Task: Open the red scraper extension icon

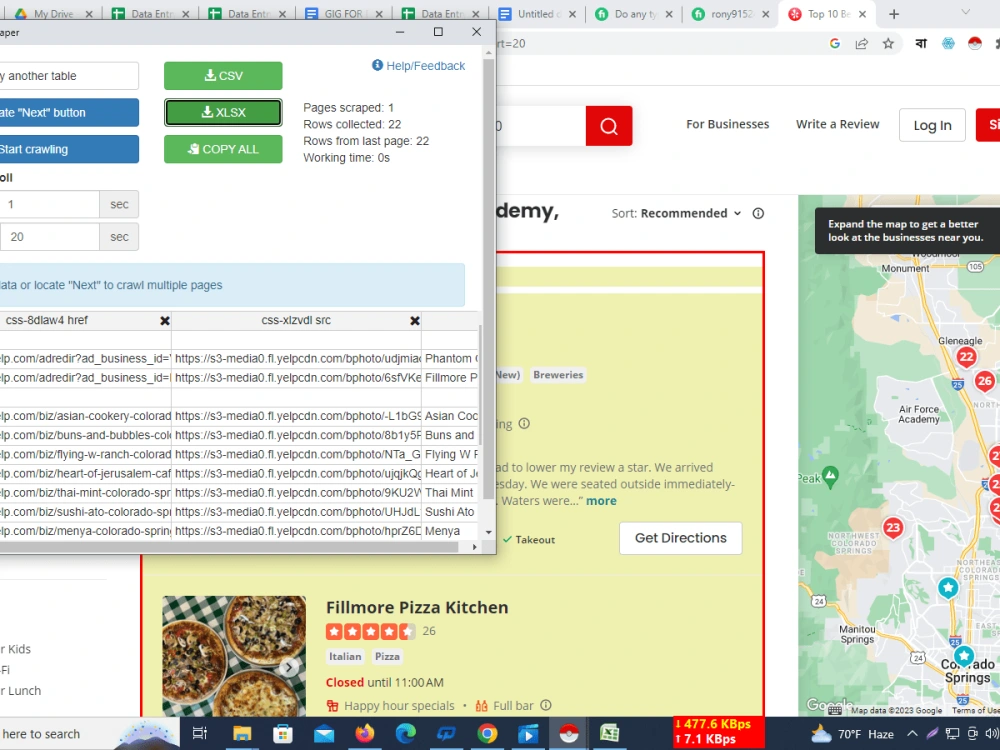Action: pyautogui.click(x=974, y=43)
